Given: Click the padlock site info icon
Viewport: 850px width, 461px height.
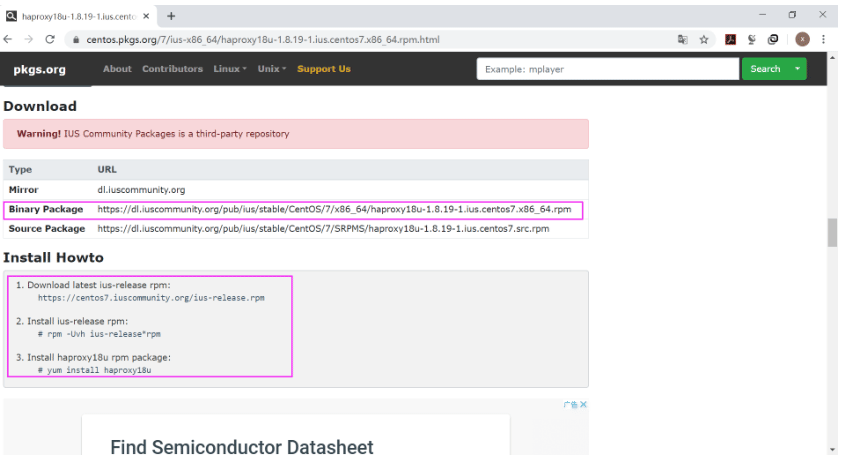Looking at the screenshot, I should click(x=76, y=40).
